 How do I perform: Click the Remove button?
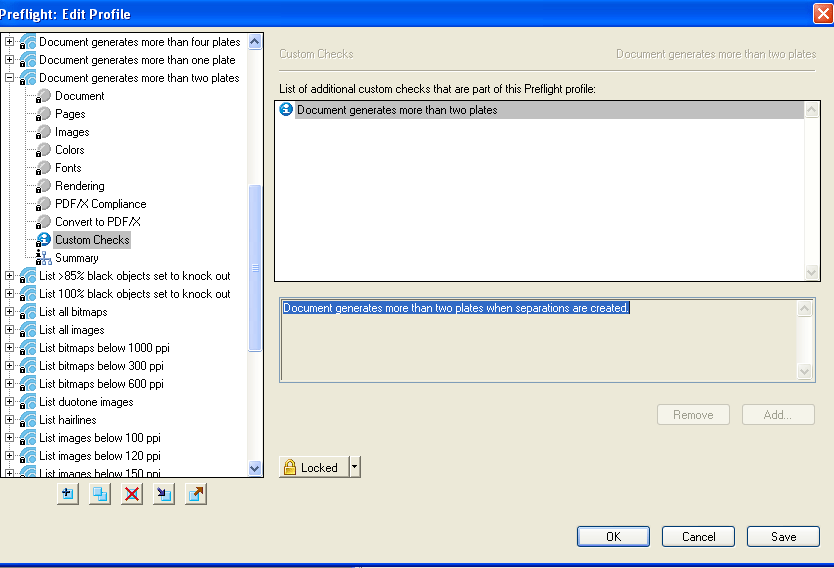693,415
